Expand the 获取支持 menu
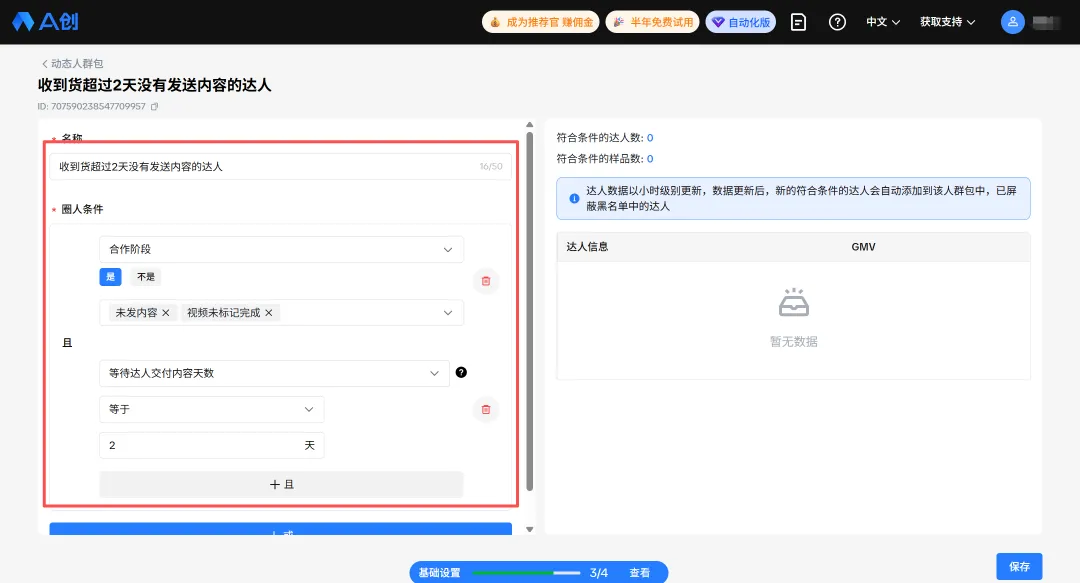The image size is (1080, 583). (x=948, y=22)
